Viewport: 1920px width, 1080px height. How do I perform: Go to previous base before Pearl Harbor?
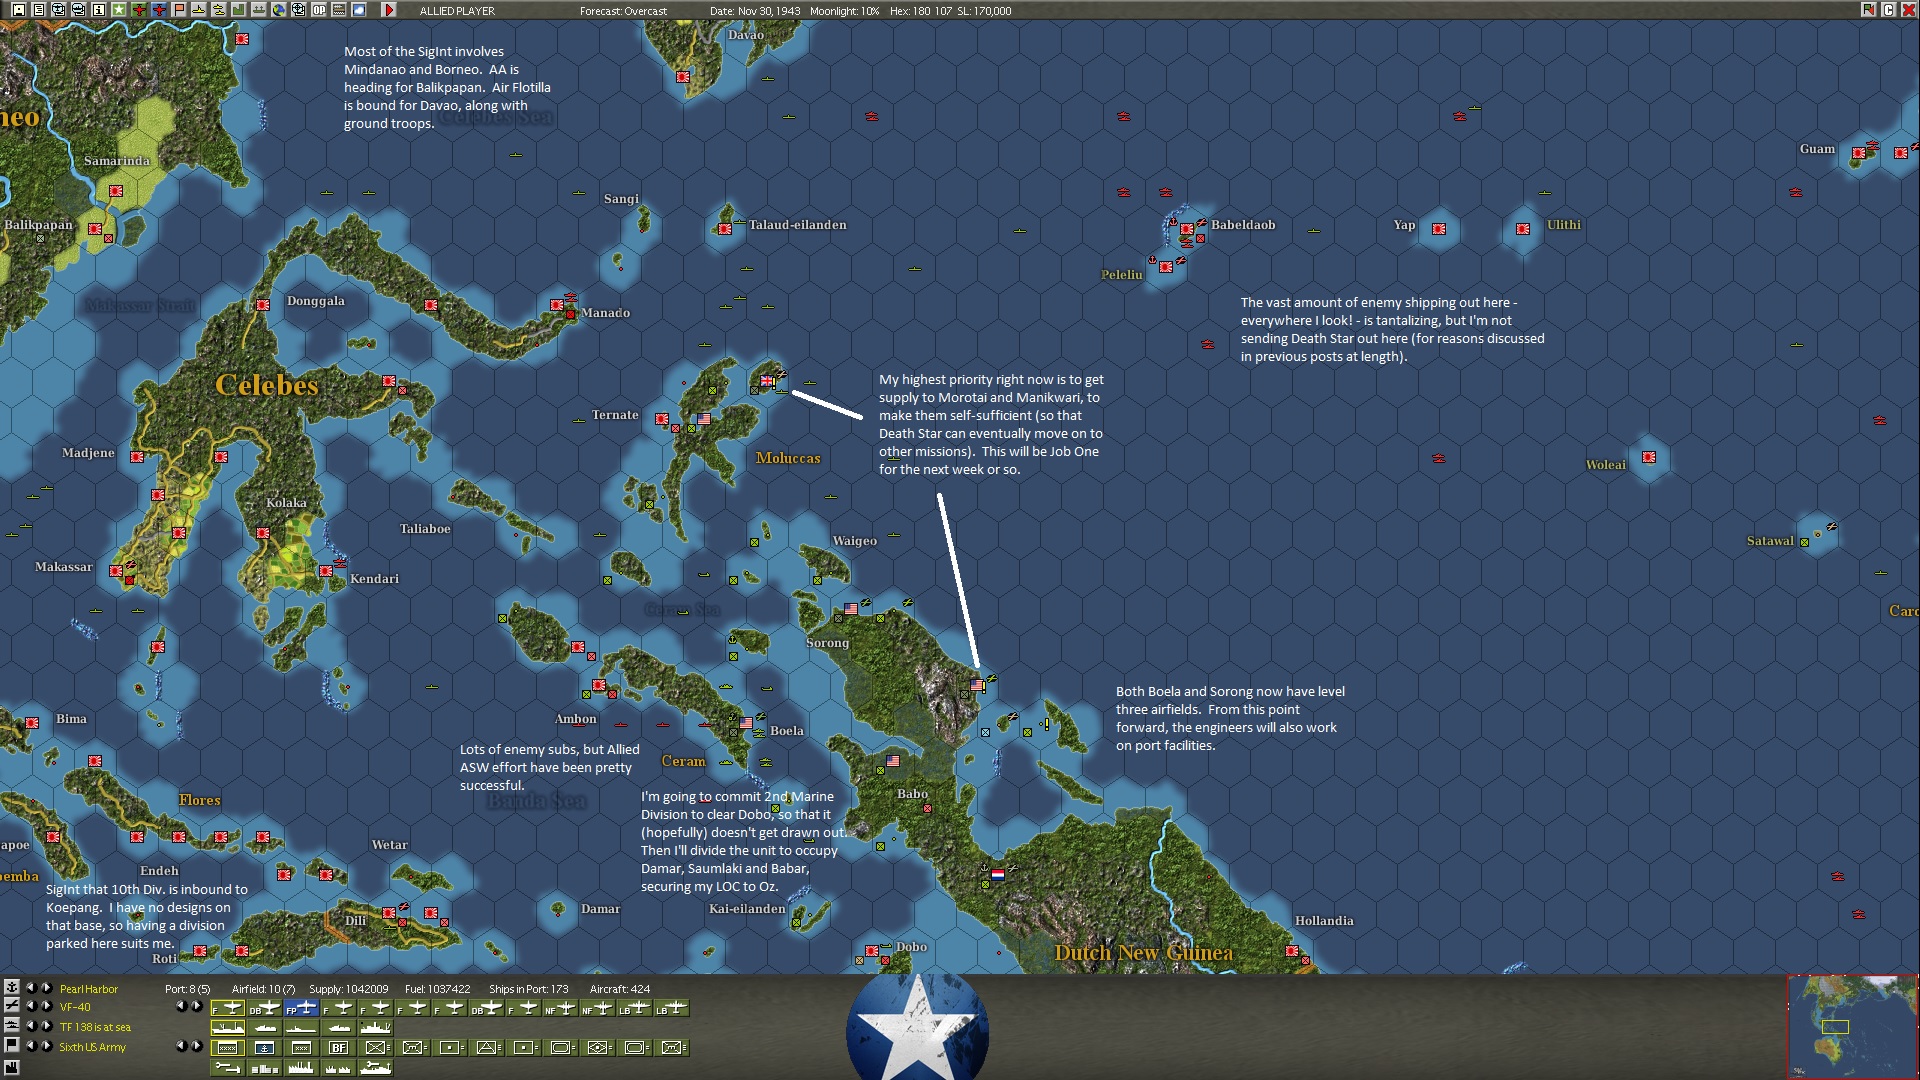(30, 987)
